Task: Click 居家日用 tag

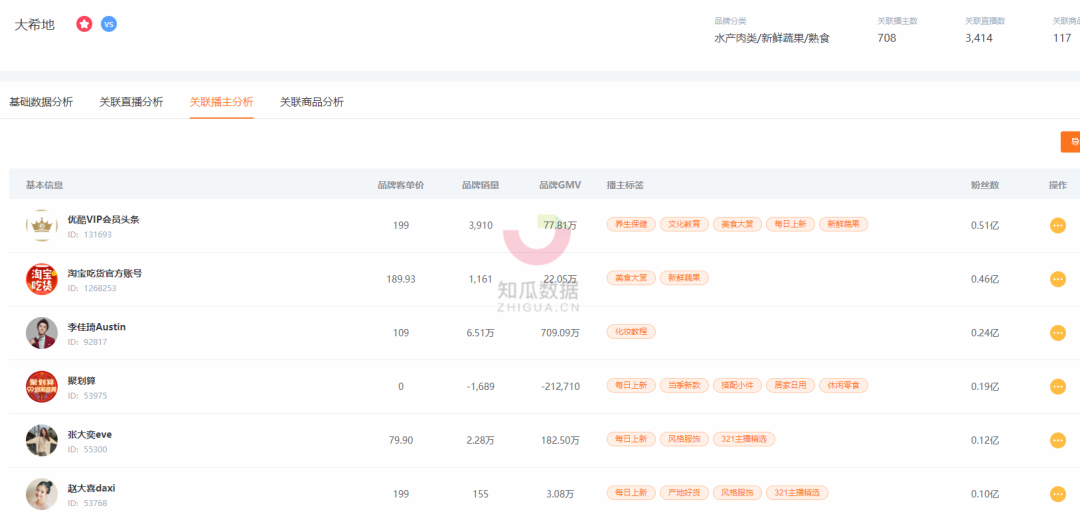Action: click(x=790, y=385)
